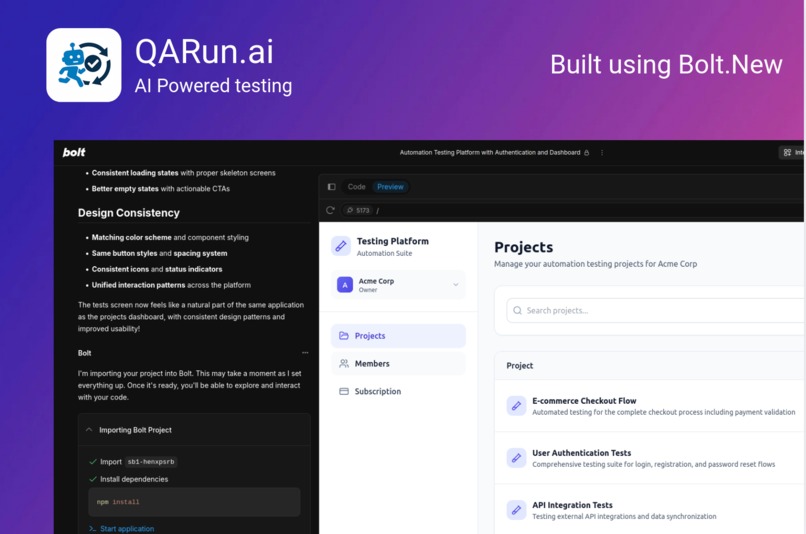Click the 'Automation Suite' subtitle text
The height and width of the screenshot is (534, 806).
click(384, 253)
